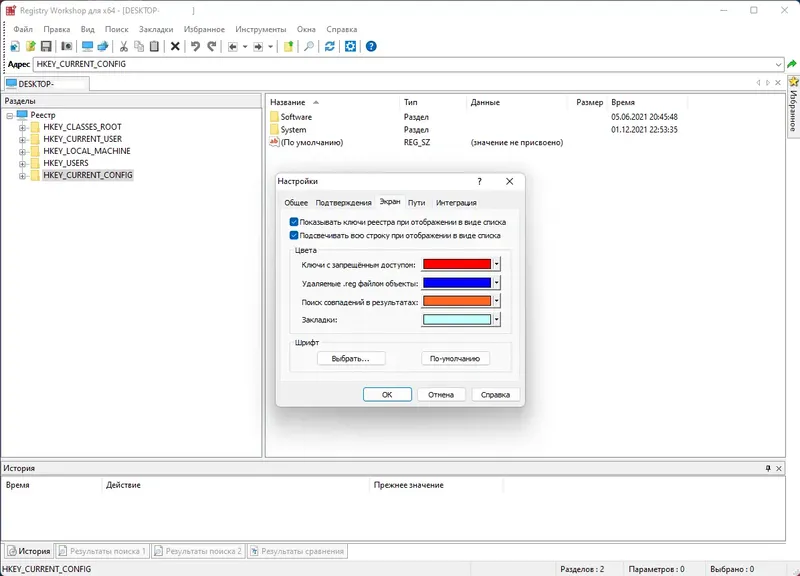The image size is (800, 576).
Task: Click the undo arrow icon
Action: pyautogui.click(x=195, y=46)
